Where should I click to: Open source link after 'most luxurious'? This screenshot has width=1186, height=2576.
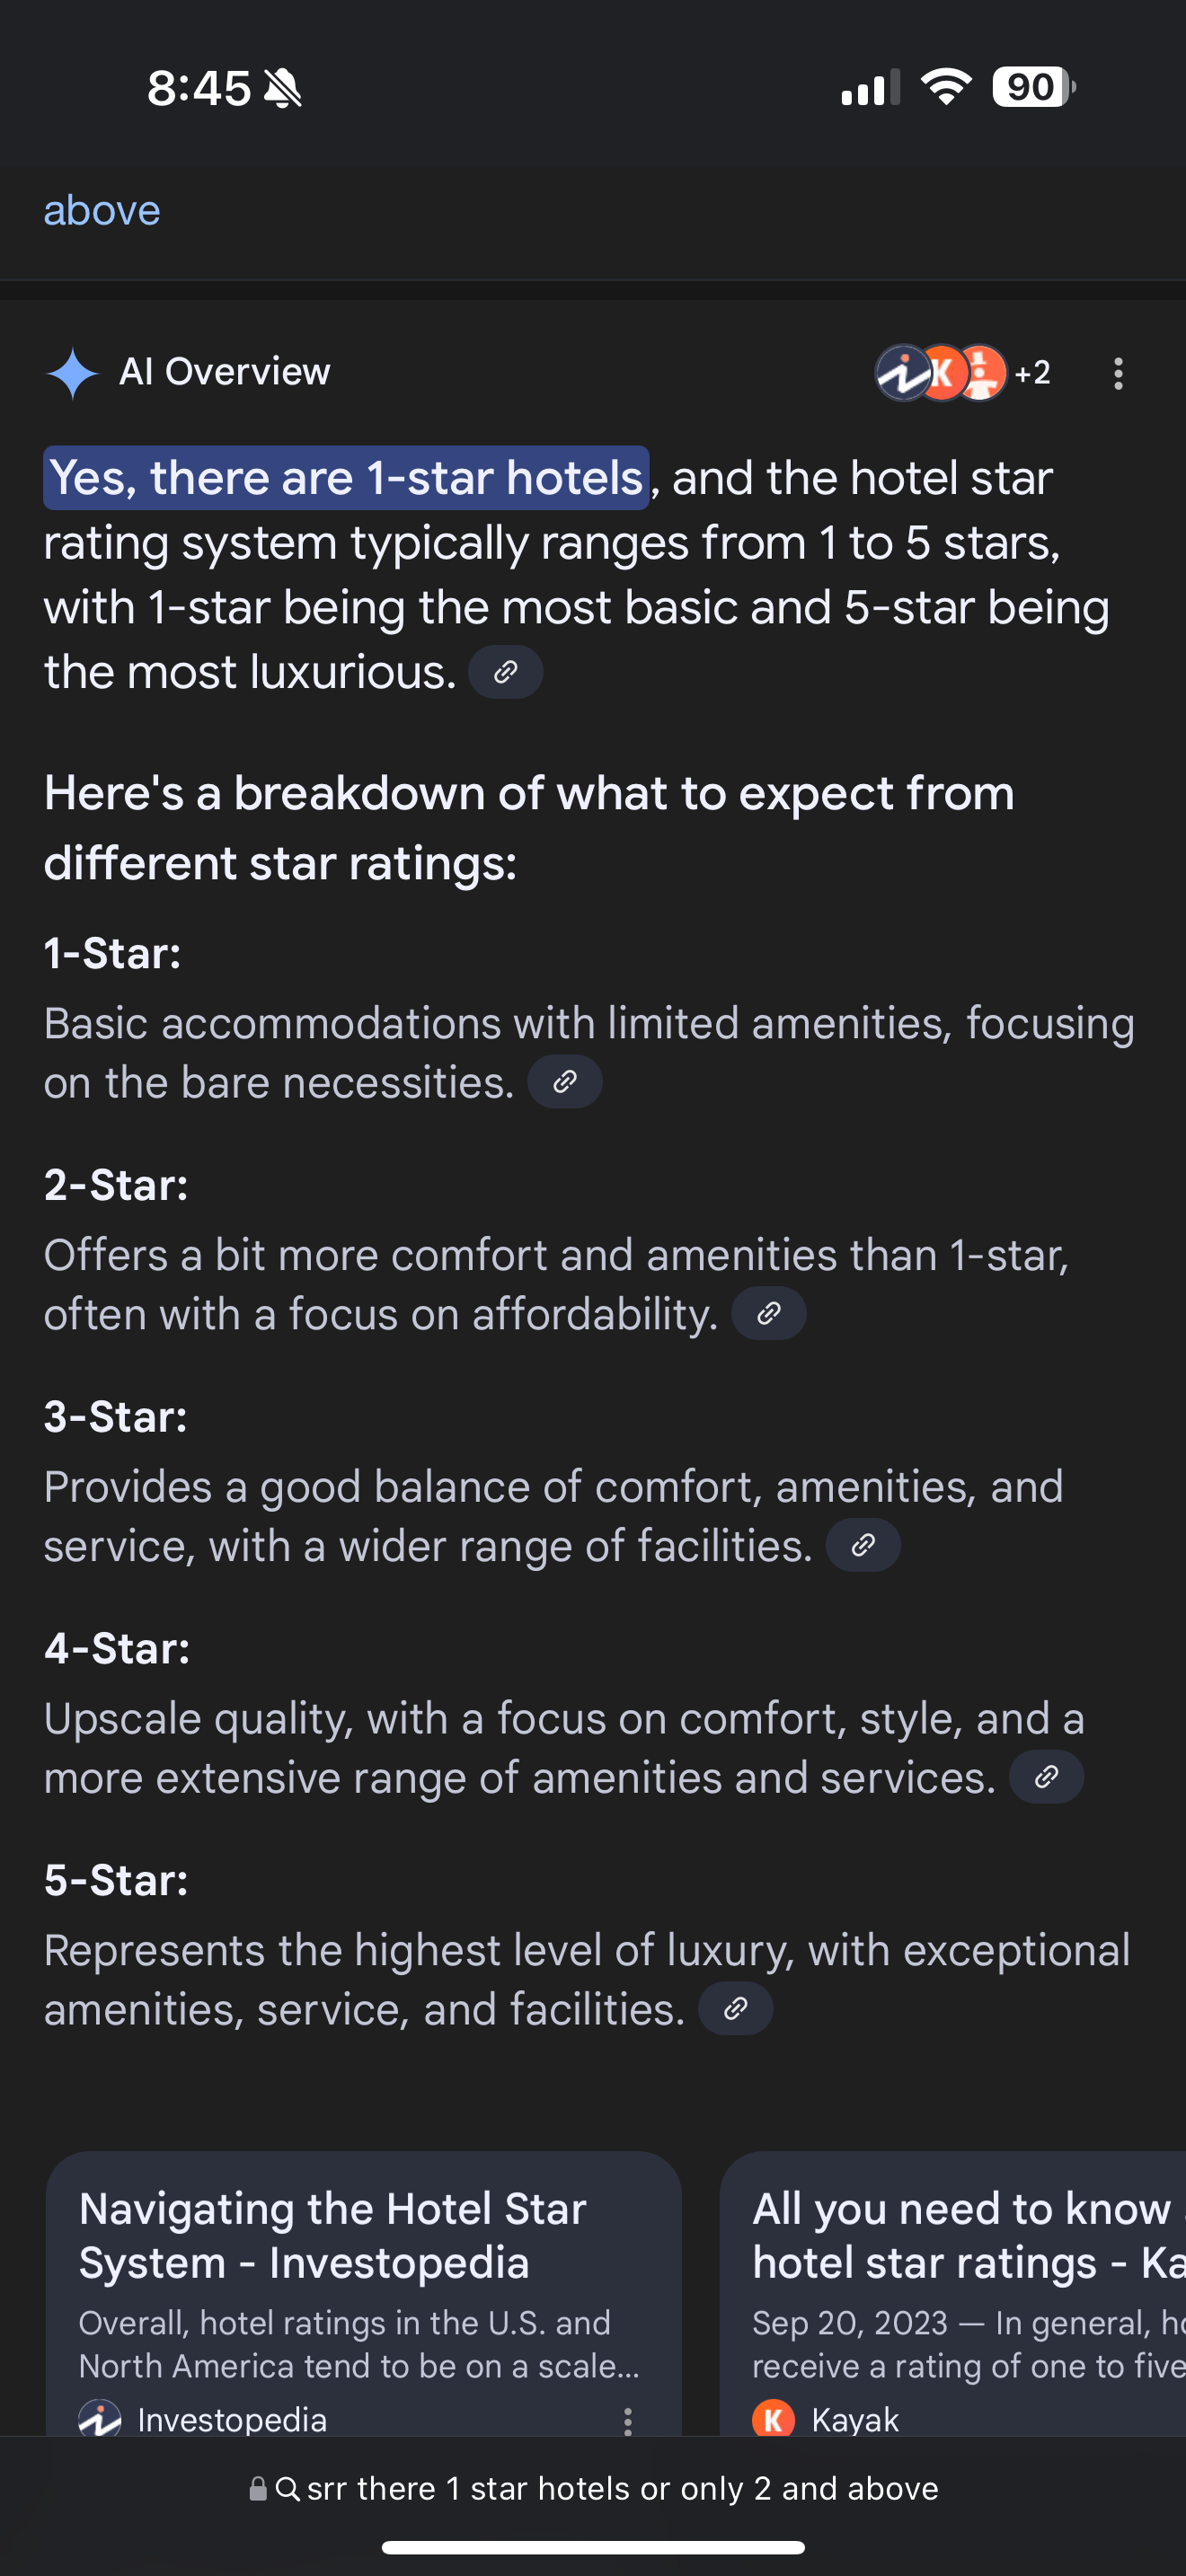click(x=506, y=672)
